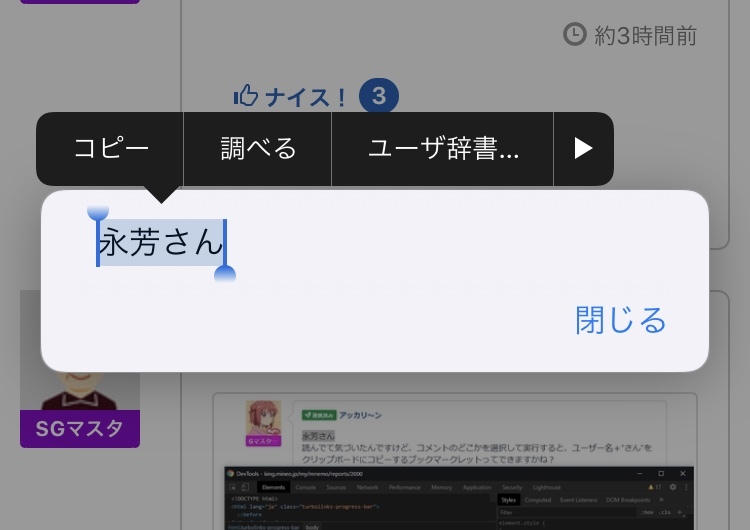This screenshot has height=530, width=750.
Task: Click the Console tab in DevTools
Action: pos(306,487)
